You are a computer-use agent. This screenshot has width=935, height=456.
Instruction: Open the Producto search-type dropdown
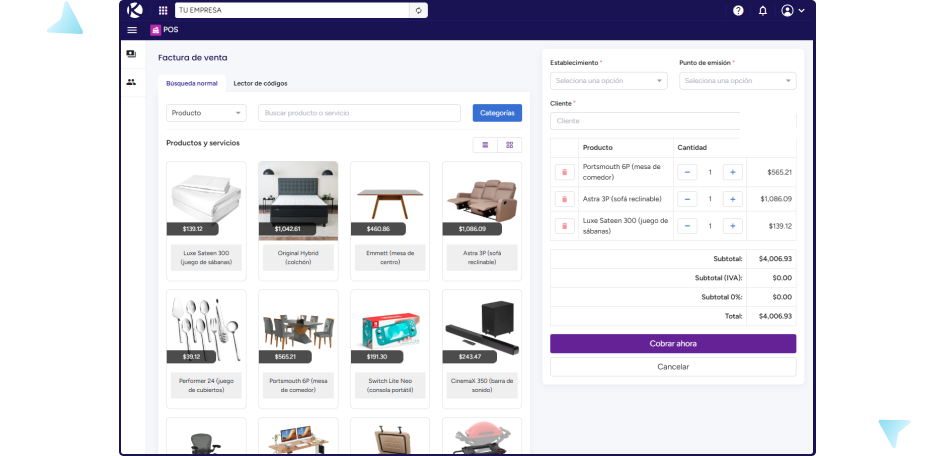(206, 113)
